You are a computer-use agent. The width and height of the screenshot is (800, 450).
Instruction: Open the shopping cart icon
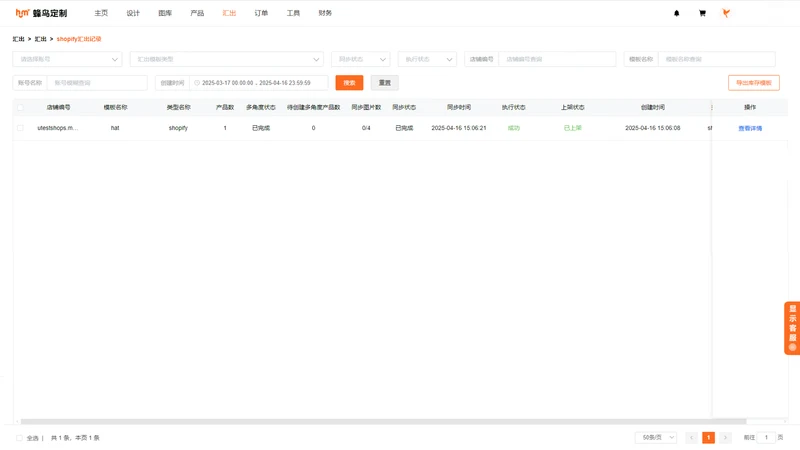702,13
